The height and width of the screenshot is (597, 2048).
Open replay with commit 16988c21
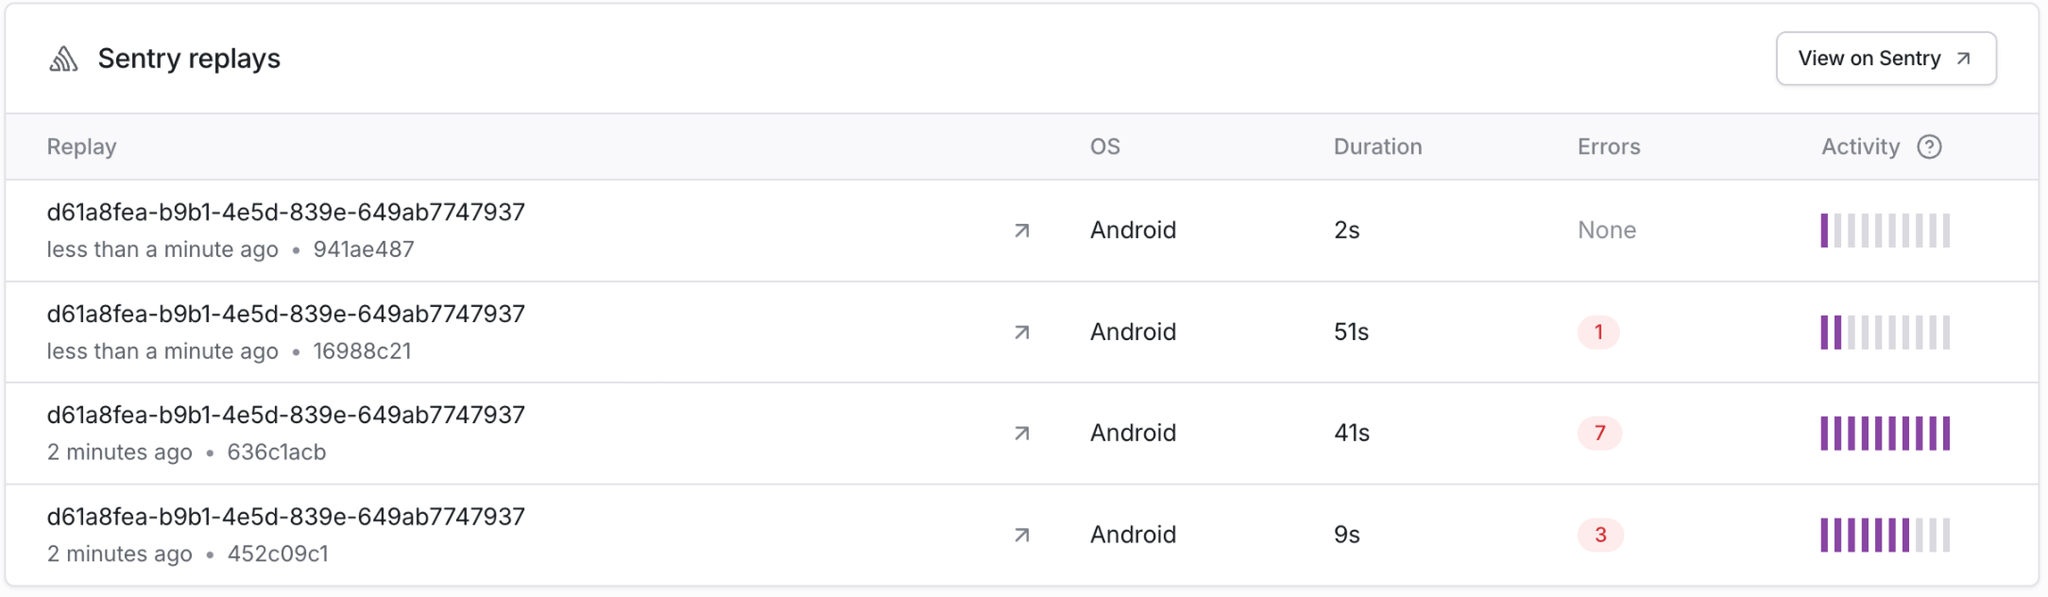coord(285,314)
